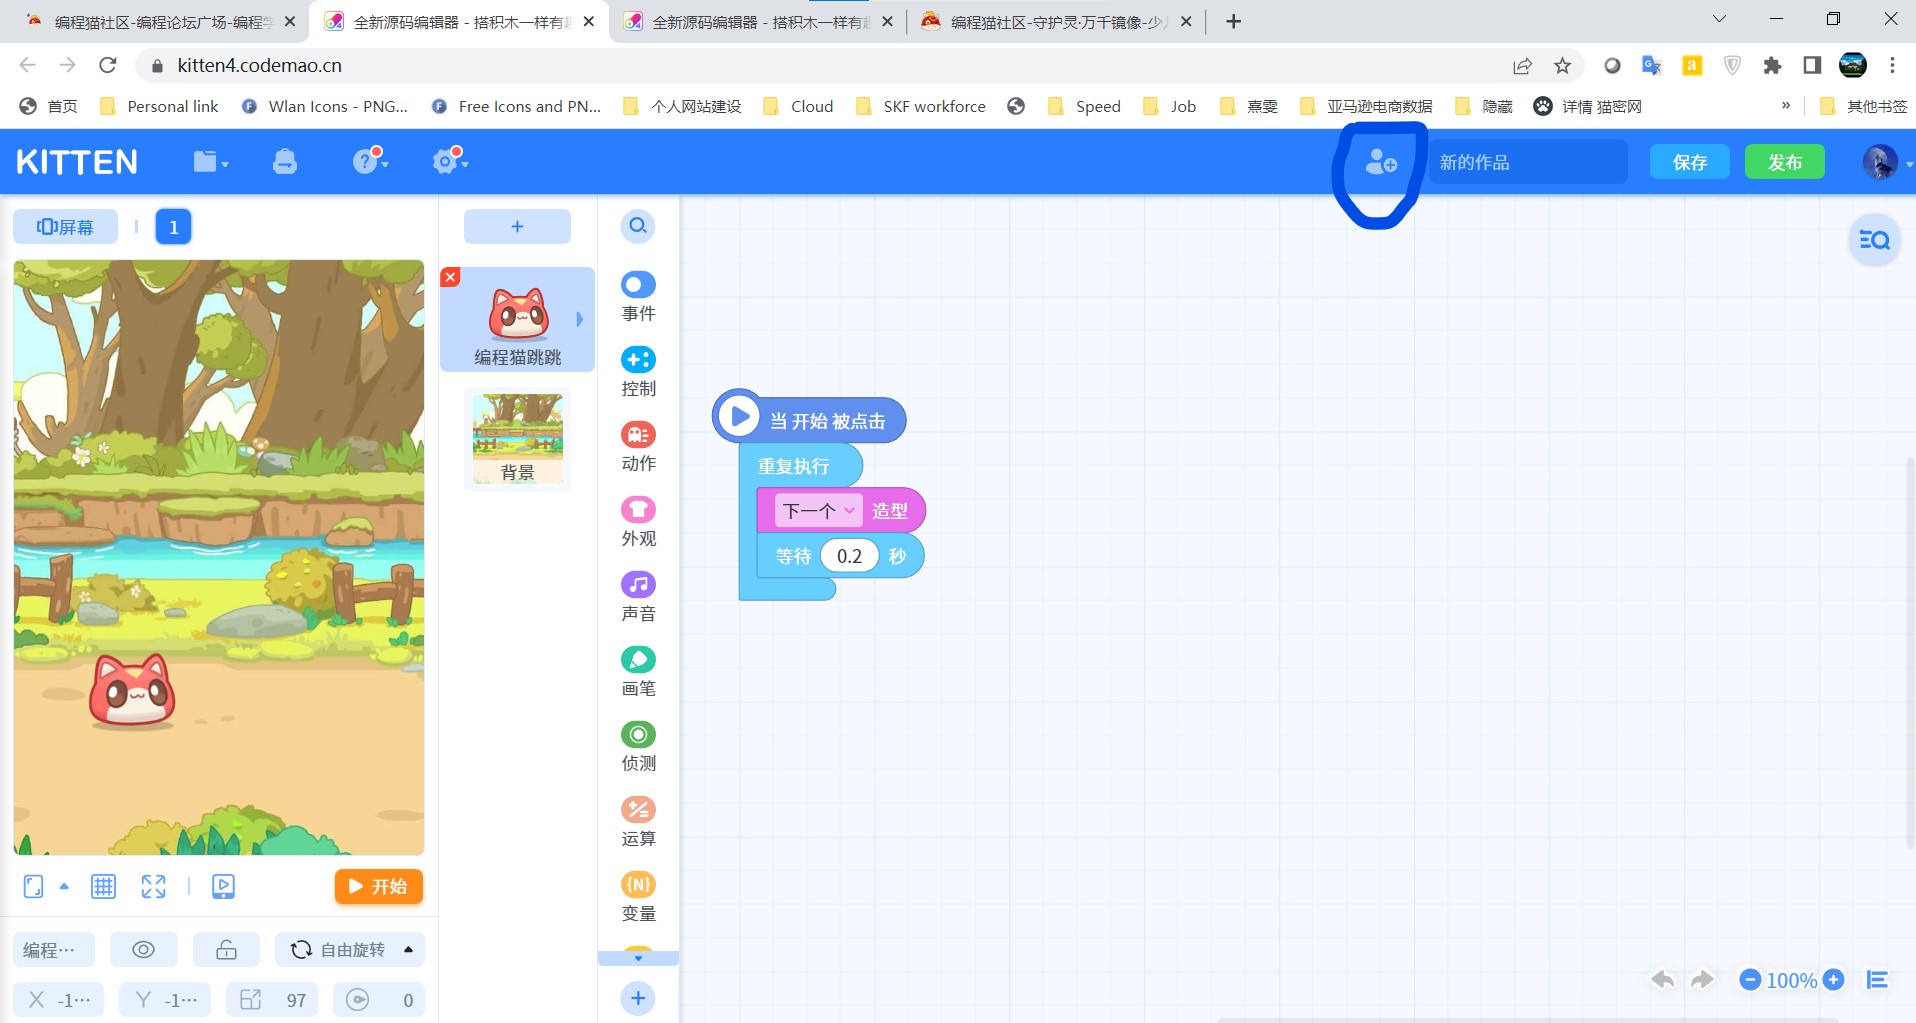1916x1023 pixels.
Task: Open the workspace block search icon
Action: 1874,240
